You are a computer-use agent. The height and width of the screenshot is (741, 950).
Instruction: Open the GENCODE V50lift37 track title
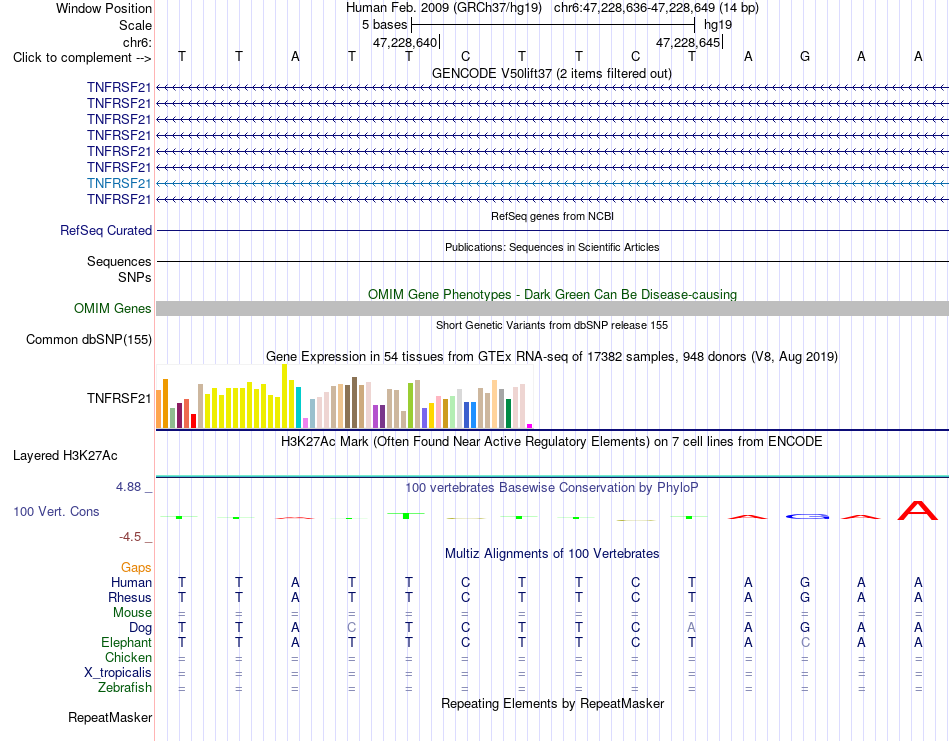(551, 73)
